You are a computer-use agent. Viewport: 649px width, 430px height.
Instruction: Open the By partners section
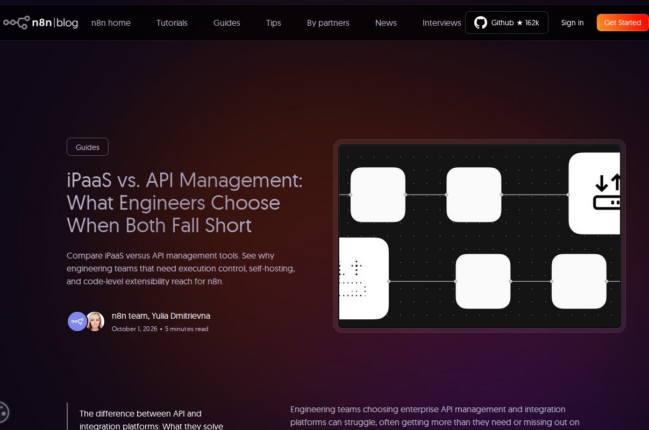click(328, 23)
